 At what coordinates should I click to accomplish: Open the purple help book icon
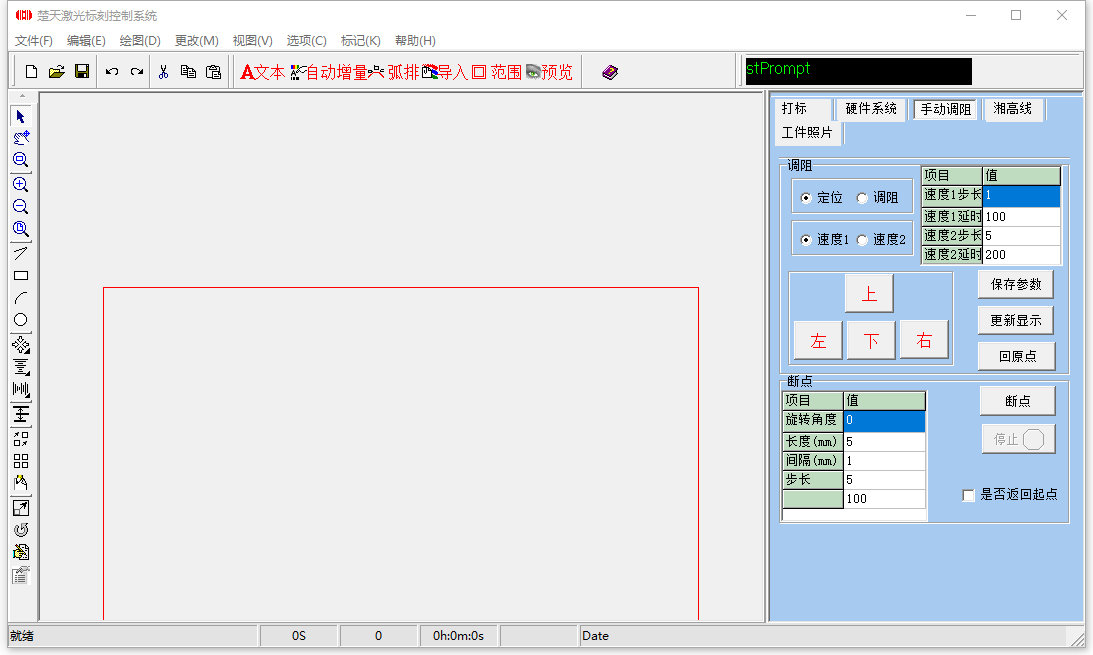point(610,72)
